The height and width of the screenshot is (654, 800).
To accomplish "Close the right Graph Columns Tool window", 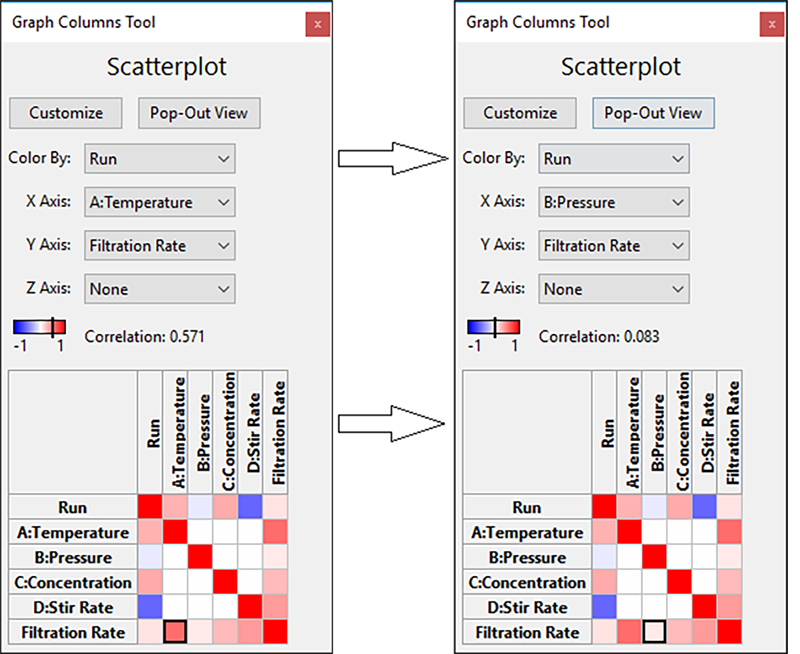I will [771, 24].
